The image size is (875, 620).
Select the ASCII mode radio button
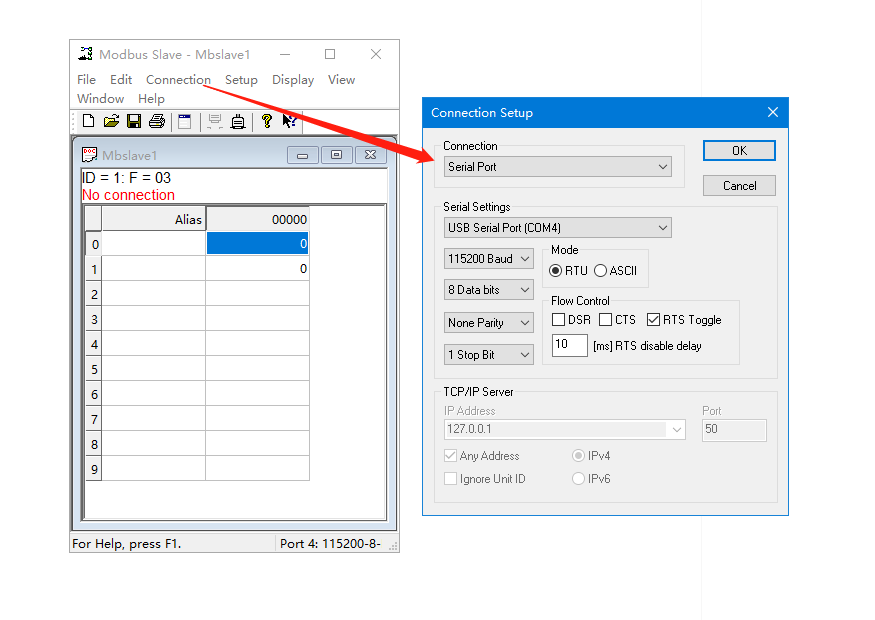[601, 270]
